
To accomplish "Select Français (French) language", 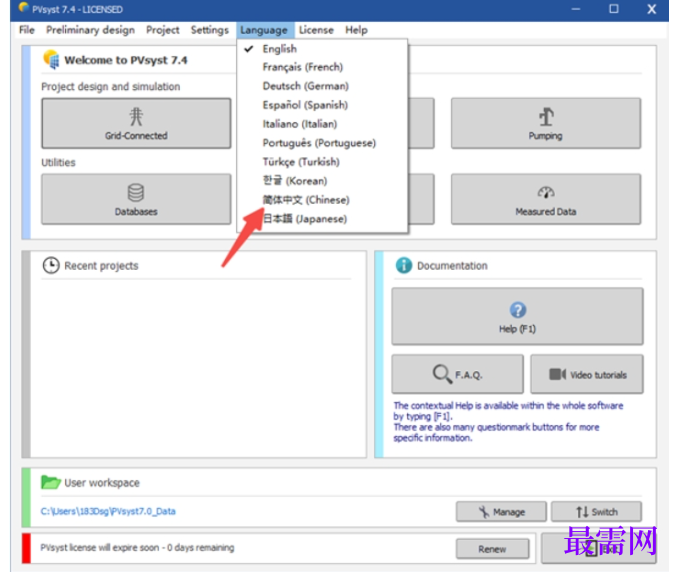I will (x=322, y=67).
